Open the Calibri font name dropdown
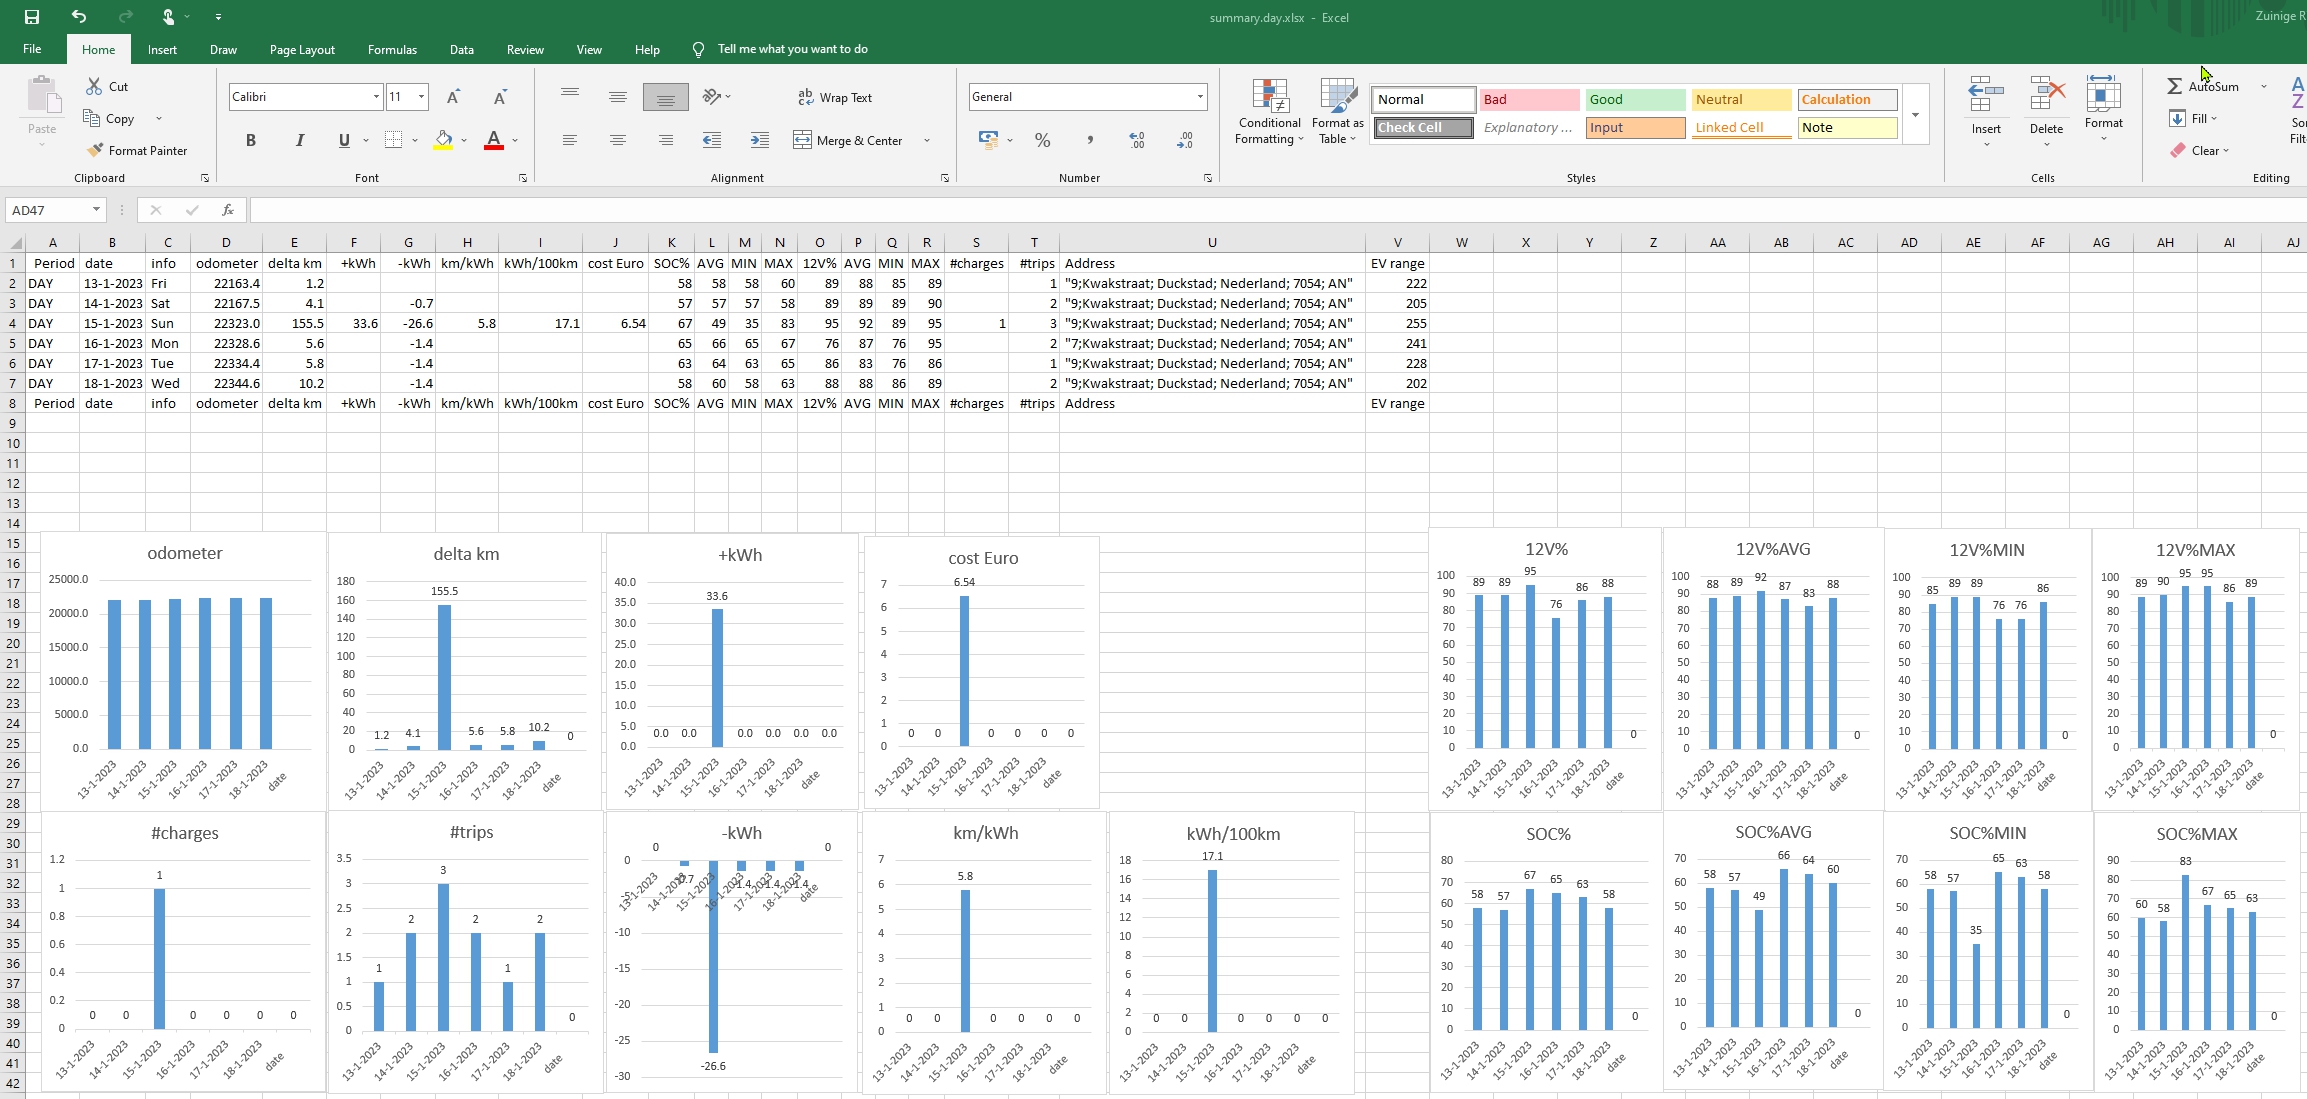 coord(376,97)
